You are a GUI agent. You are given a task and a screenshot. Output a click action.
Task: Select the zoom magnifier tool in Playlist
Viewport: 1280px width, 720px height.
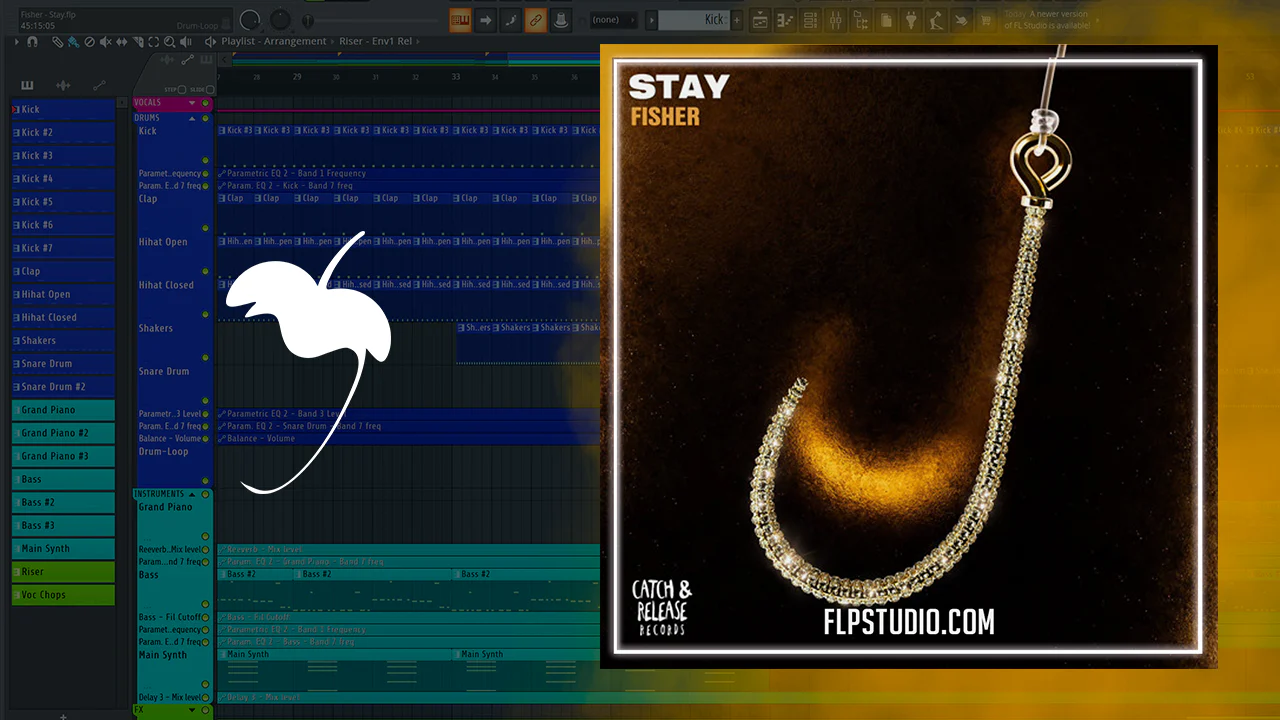pos(169,42)
